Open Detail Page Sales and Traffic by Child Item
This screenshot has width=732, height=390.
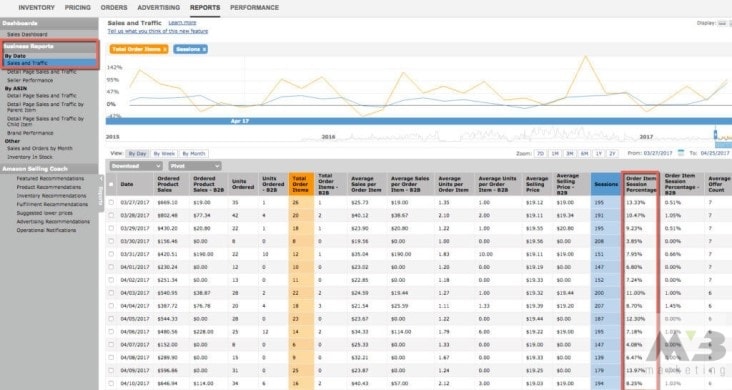(45, 121)
